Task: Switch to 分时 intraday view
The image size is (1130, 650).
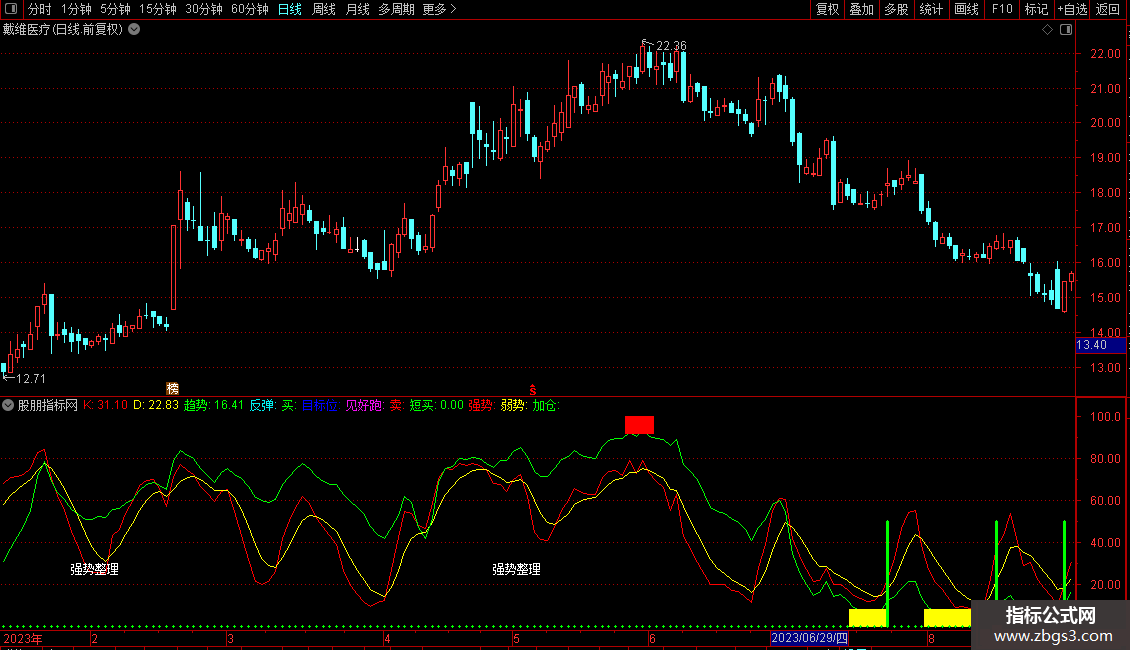Action: click(39, 10)
